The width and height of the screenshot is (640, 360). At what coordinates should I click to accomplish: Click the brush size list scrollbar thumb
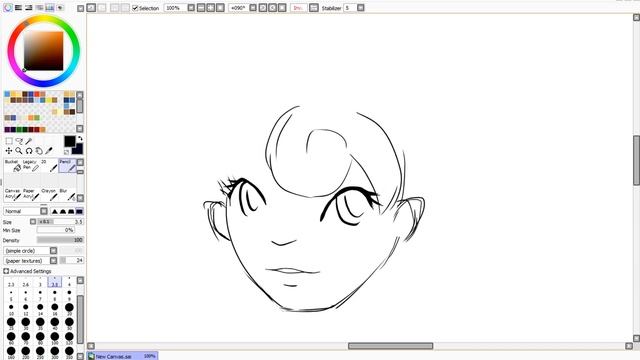(x=80, y=320)
